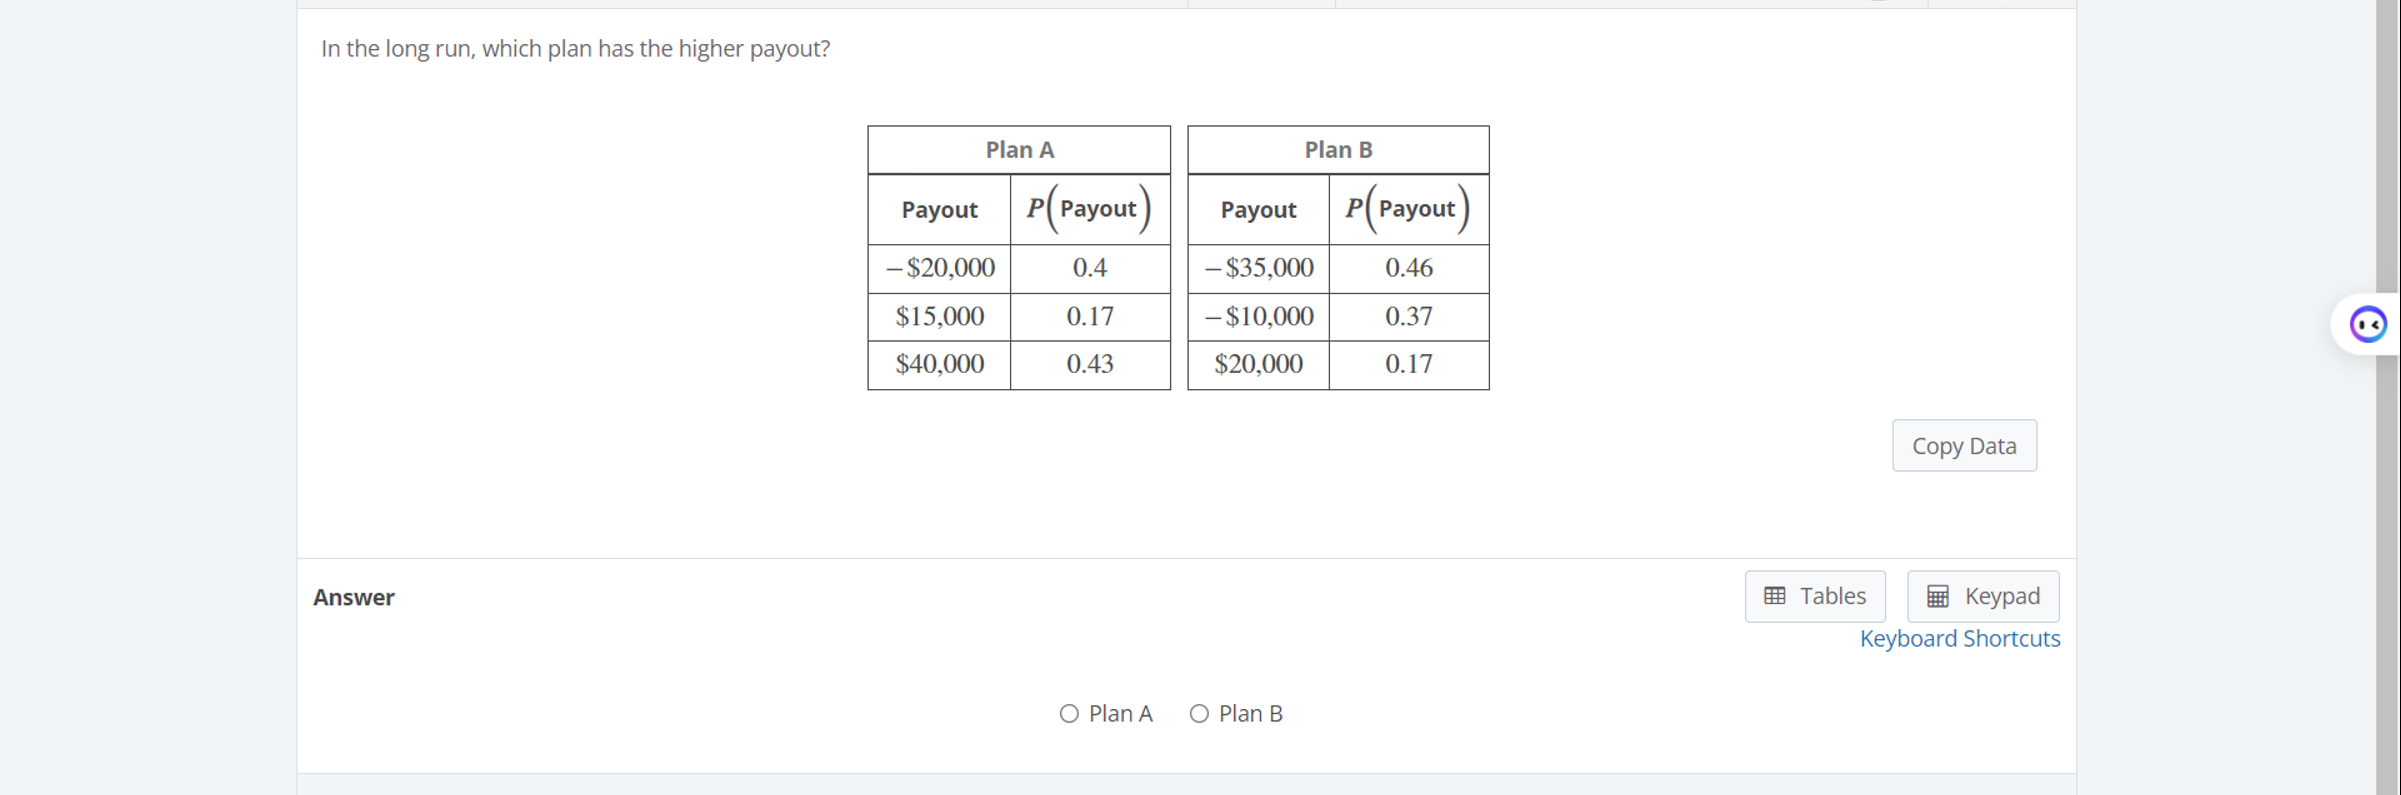Image resolution: width=2401 pixels, height=795 pixels.
Task: Click the Answer section label
Action: tap(354, 597)
